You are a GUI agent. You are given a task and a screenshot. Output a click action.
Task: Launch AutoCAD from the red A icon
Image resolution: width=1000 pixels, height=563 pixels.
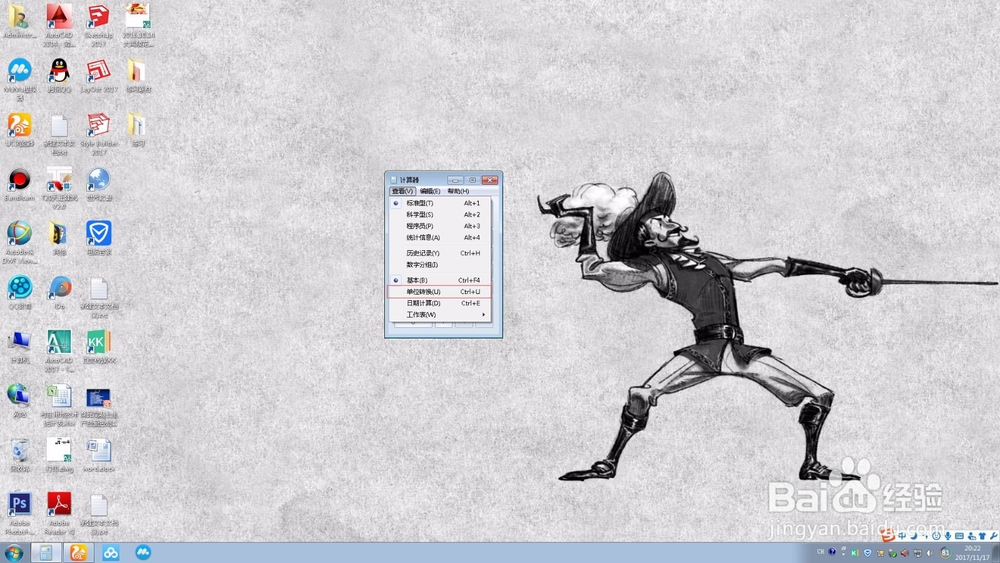click(x=59, y=24)
